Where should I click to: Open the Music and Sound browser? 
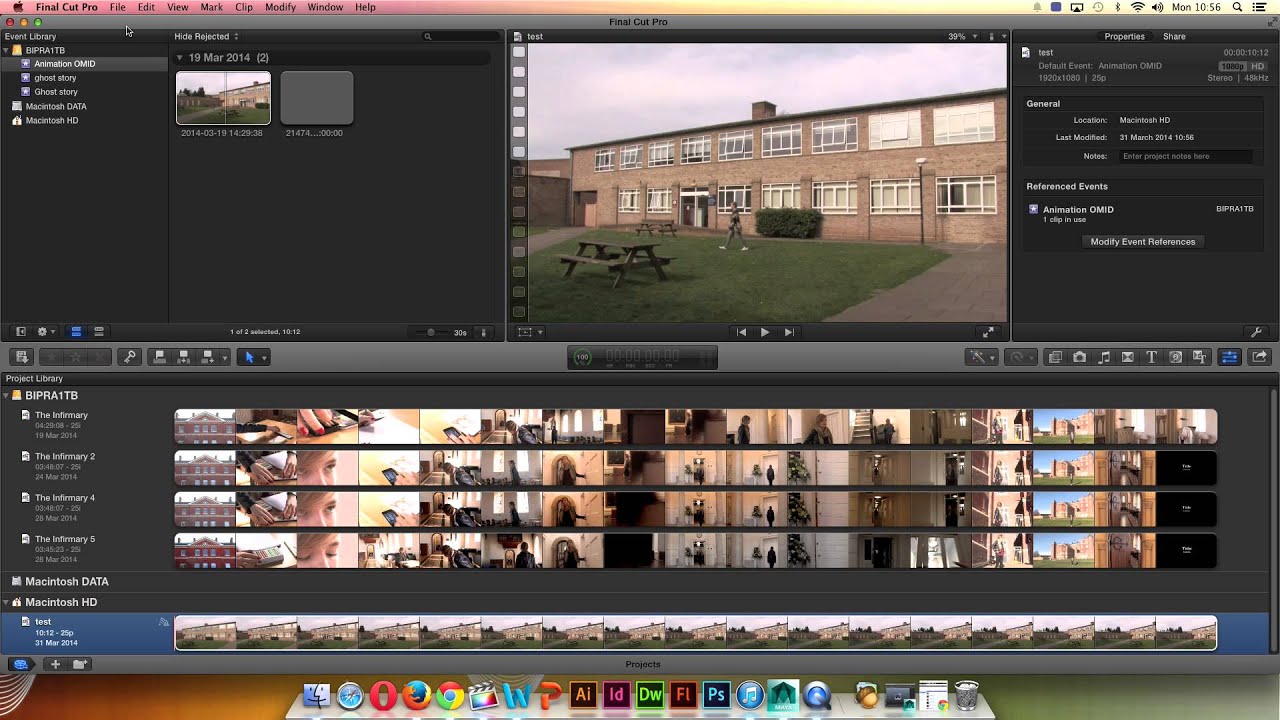tap(1104, 357)
